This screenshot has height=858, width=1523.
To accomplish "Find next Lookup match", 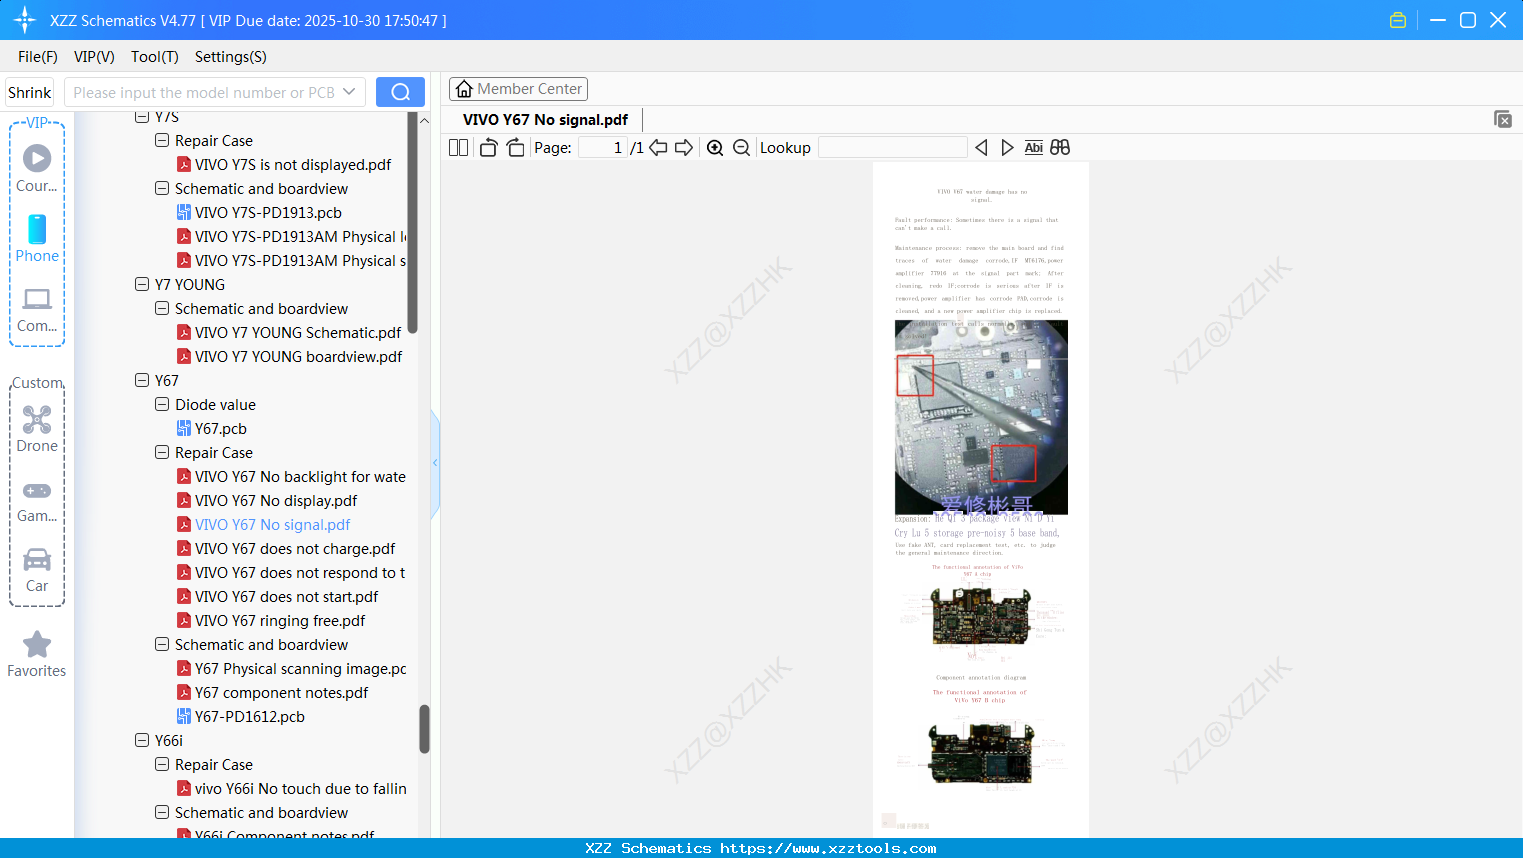I will 1007,148.
